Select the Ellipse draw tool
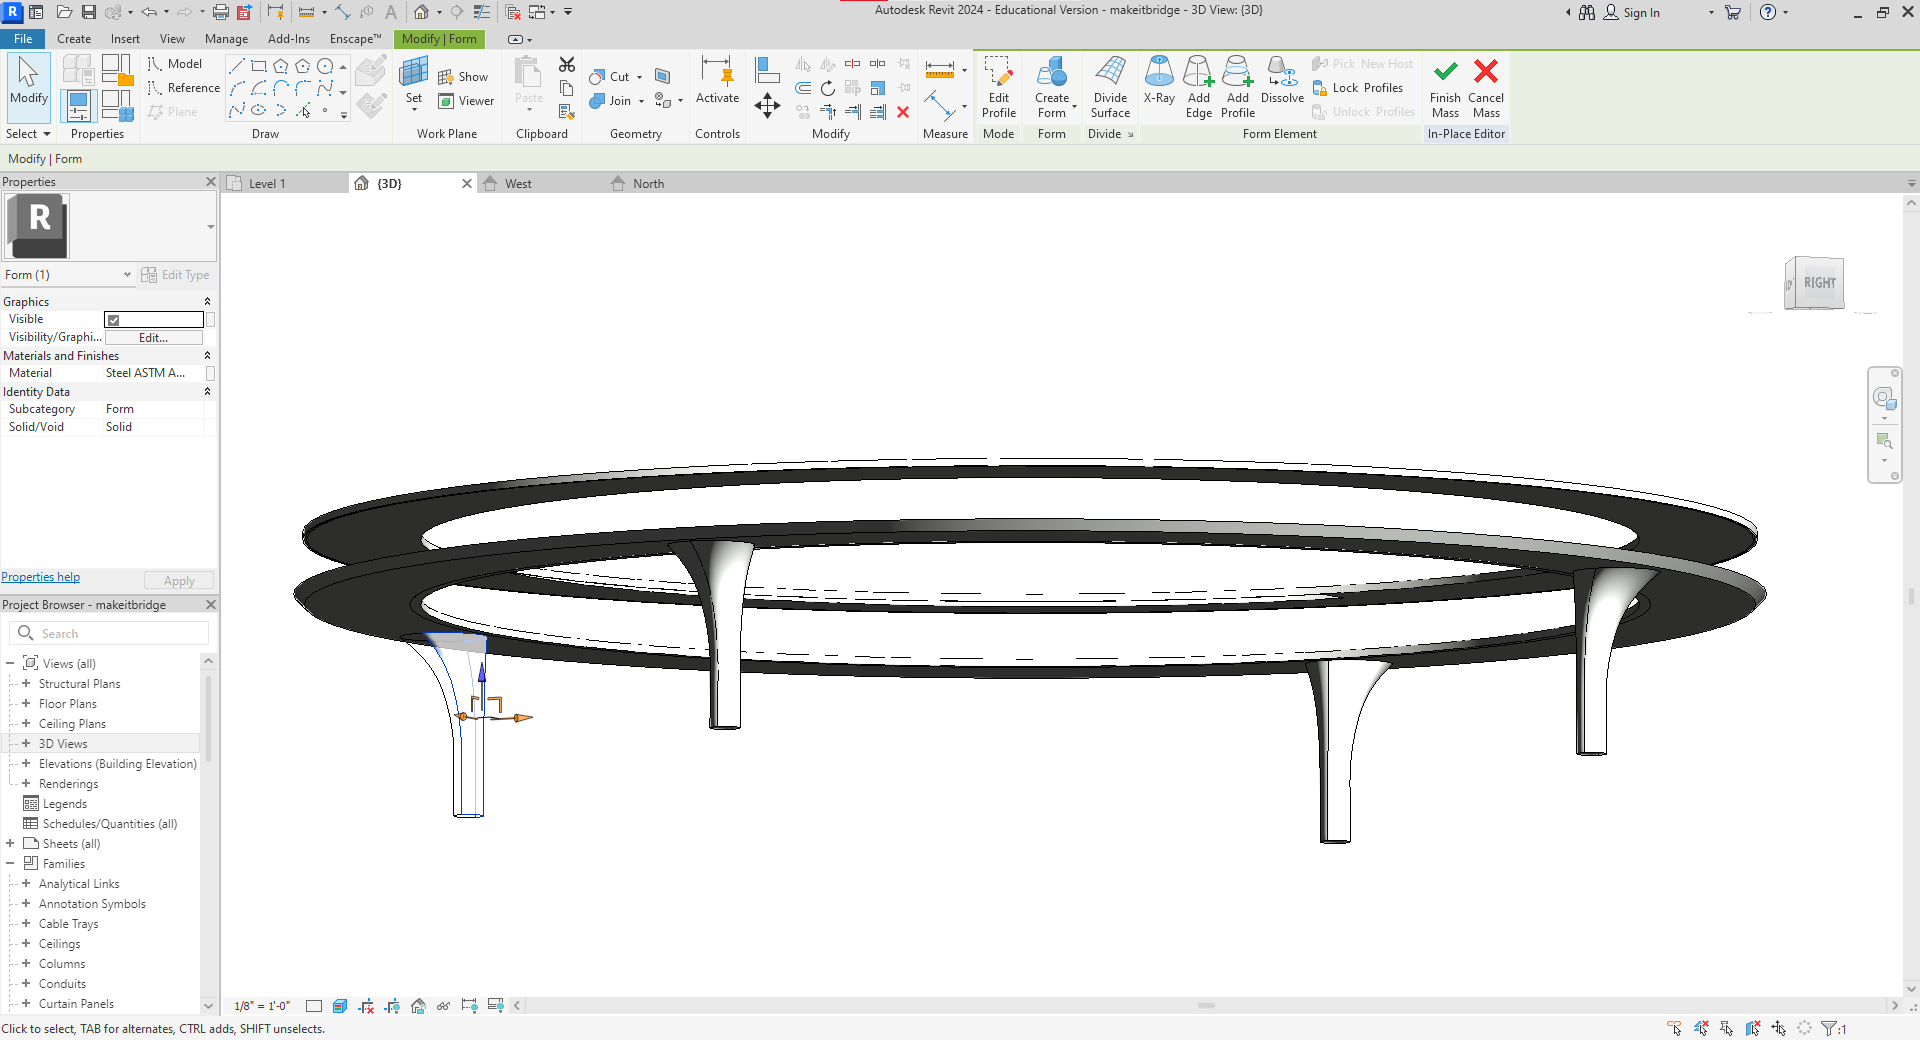 [x=259, y=110]
